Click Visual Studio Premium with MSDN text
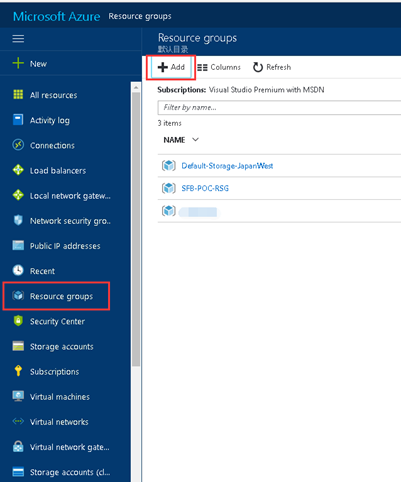 point(266,90)
